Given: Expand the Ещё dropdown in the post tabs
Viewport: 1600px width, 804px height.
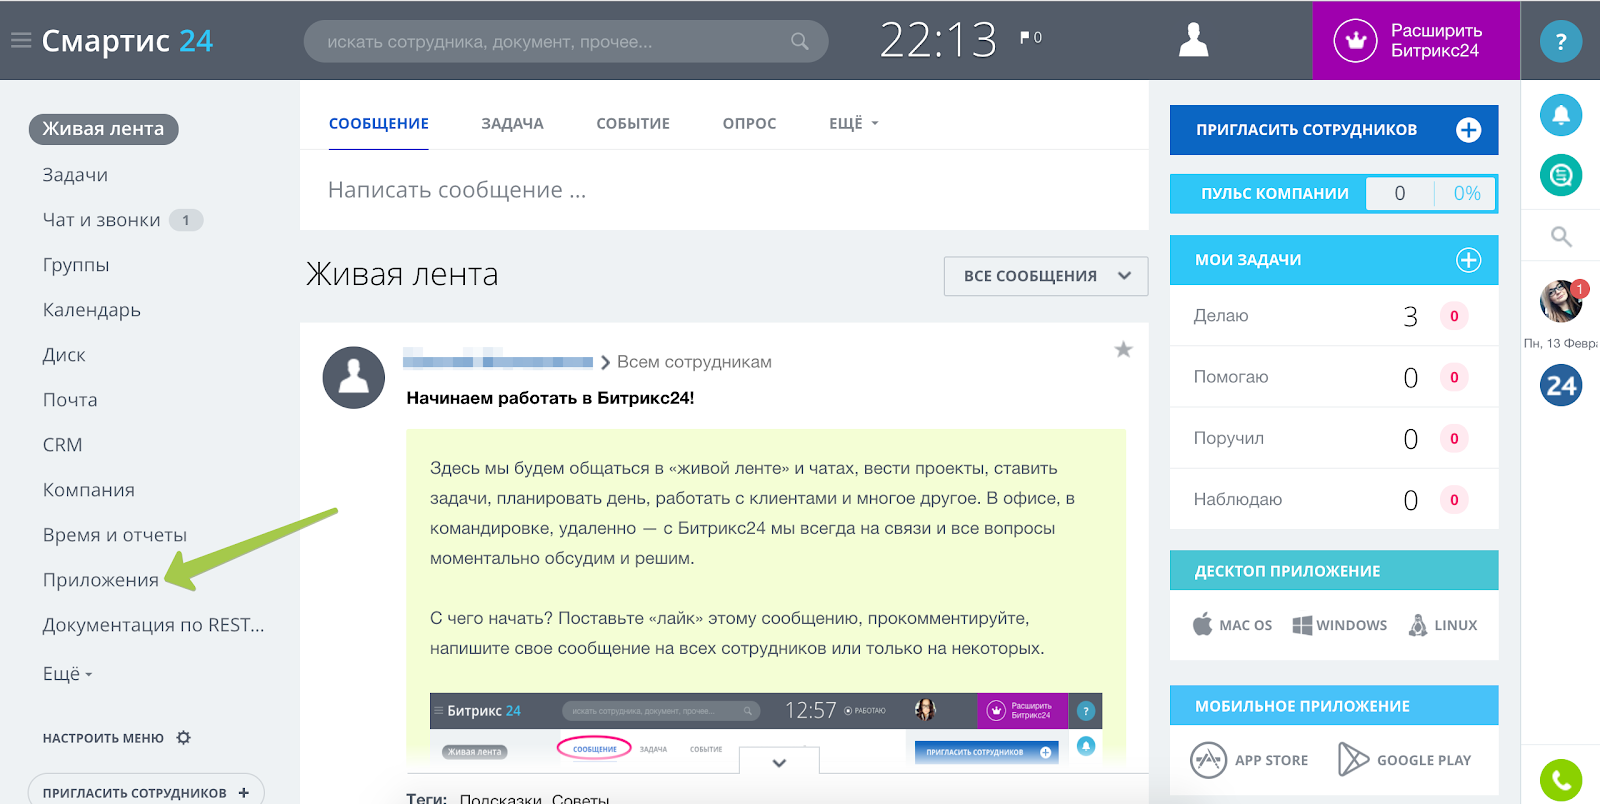Looking at the screenshot, I should coord(853,124).
